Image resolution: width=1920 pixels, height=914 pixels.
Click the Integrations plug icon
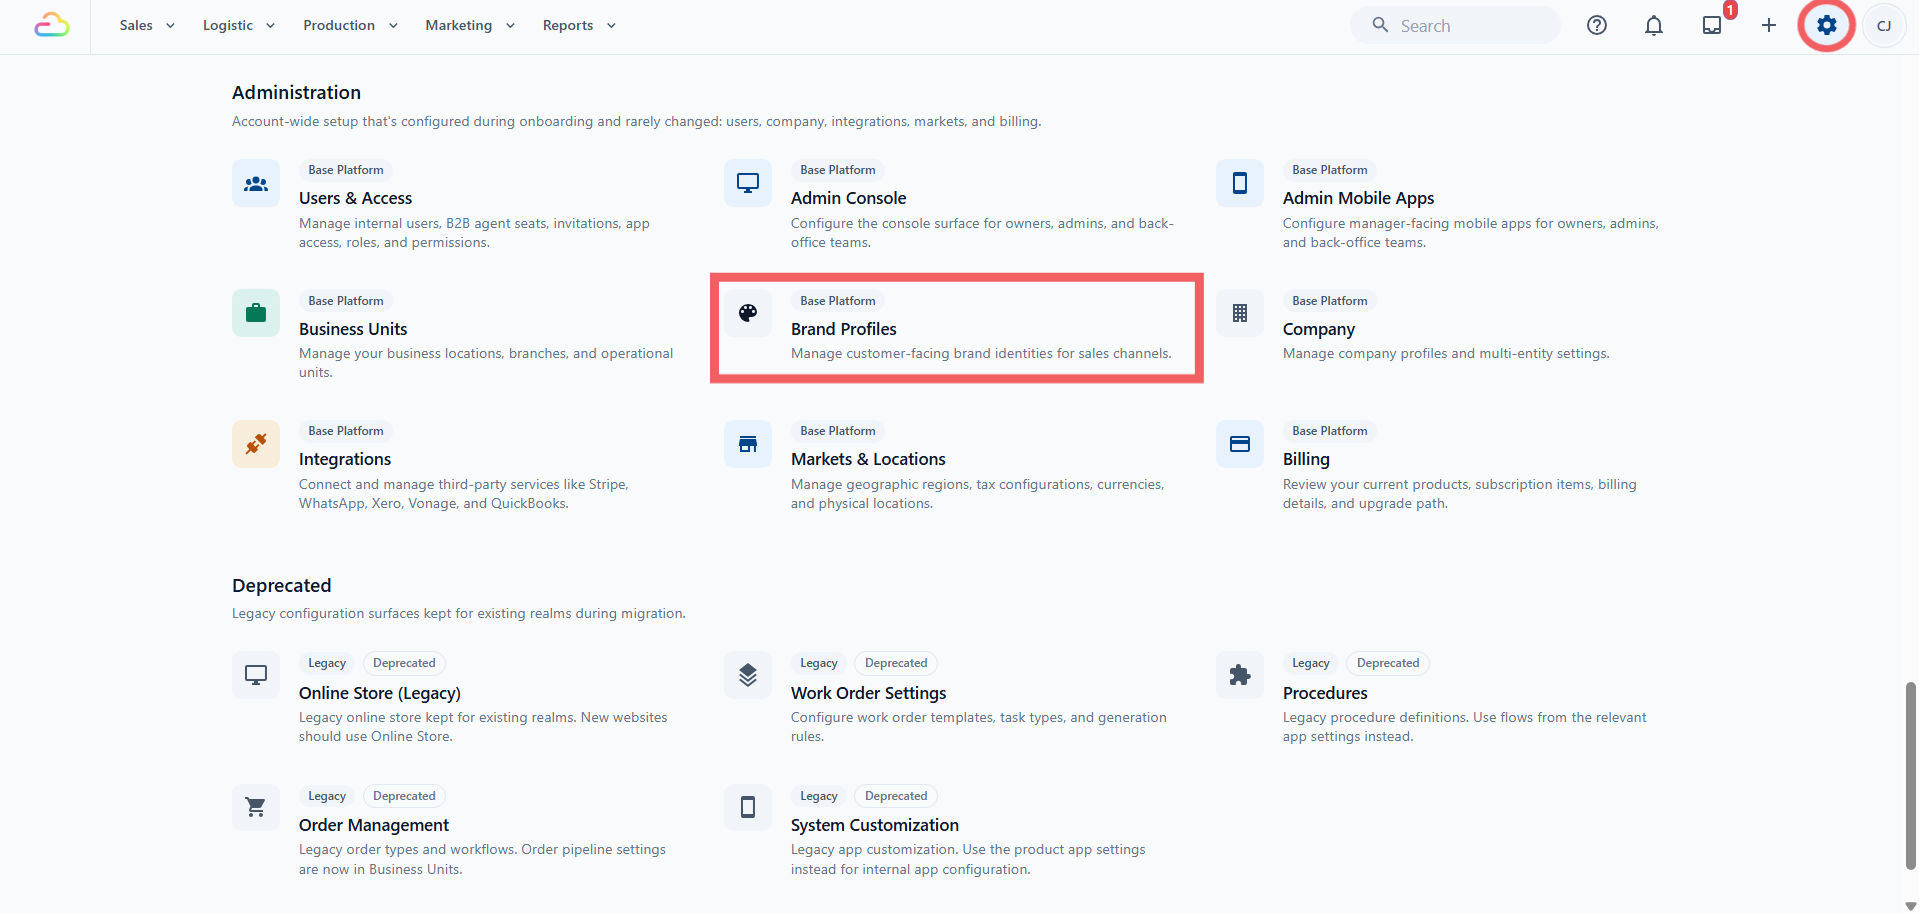pyautogui.click(x=256, y=444)
